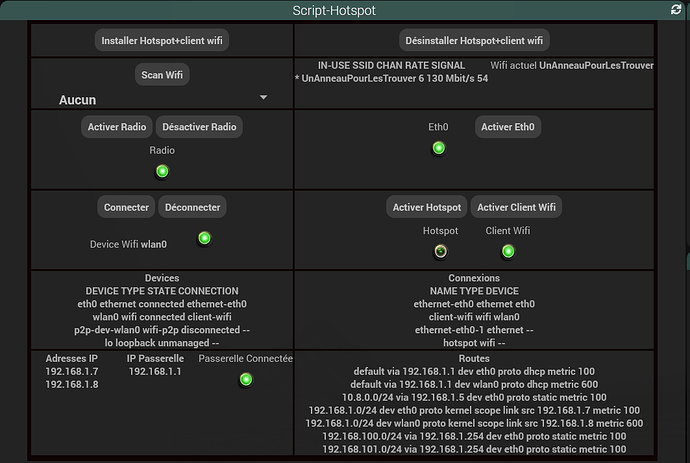Click the NAME TYPE DEVICE header
Viewport: 690px width, 463px height.
pos(474,291)
